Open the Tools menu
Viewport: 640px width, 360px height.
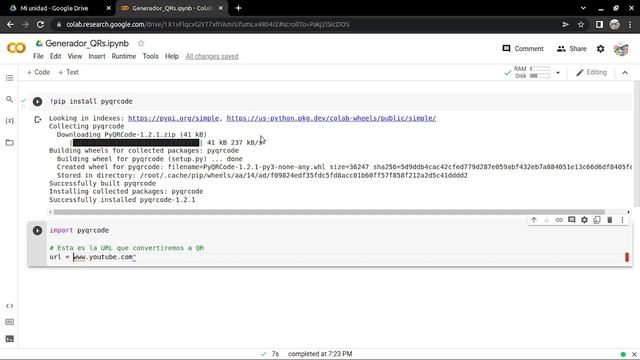click(x=150, y=56)
